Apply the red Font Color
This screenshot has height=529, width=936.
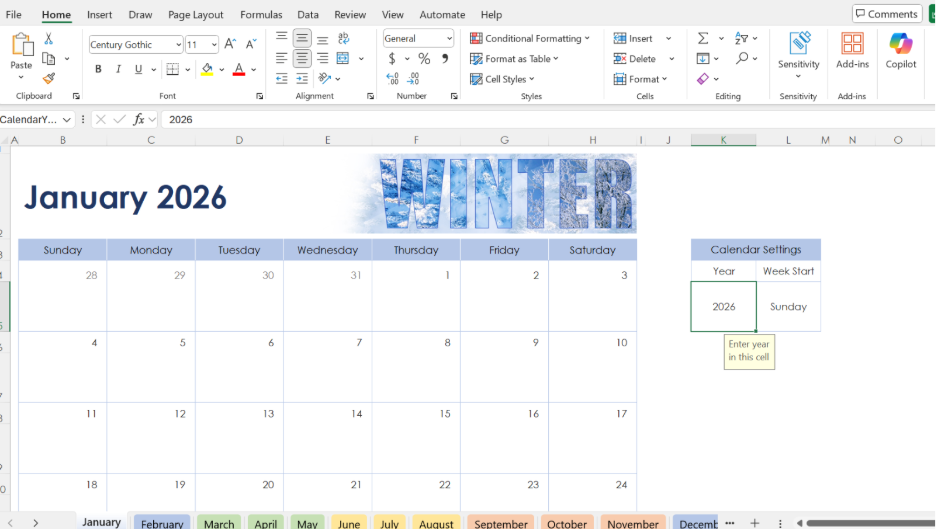239,69
